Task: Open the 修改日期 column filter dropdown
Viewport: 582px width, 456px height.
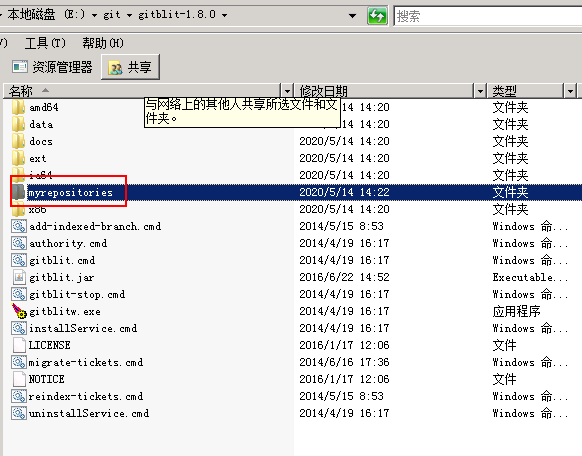Action: 480,91
